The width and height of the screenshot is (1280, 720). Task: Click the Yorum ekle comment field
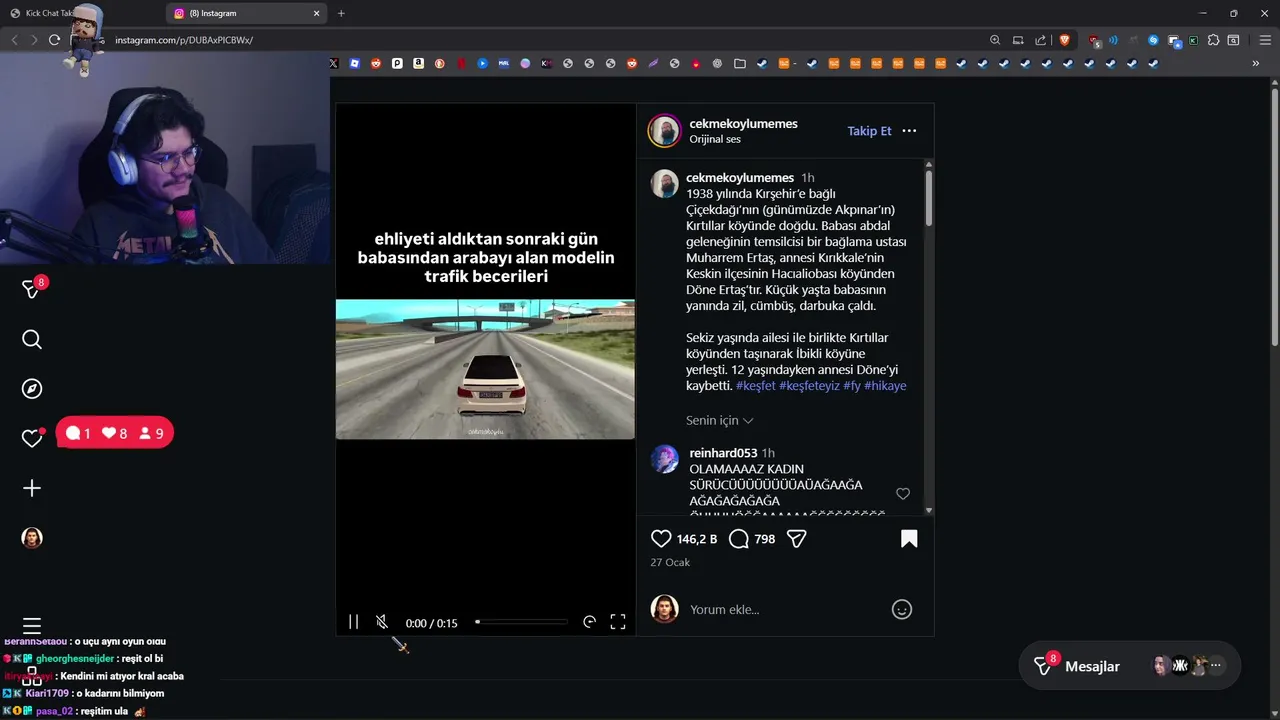pyautogui.click(x=785, y=609)
